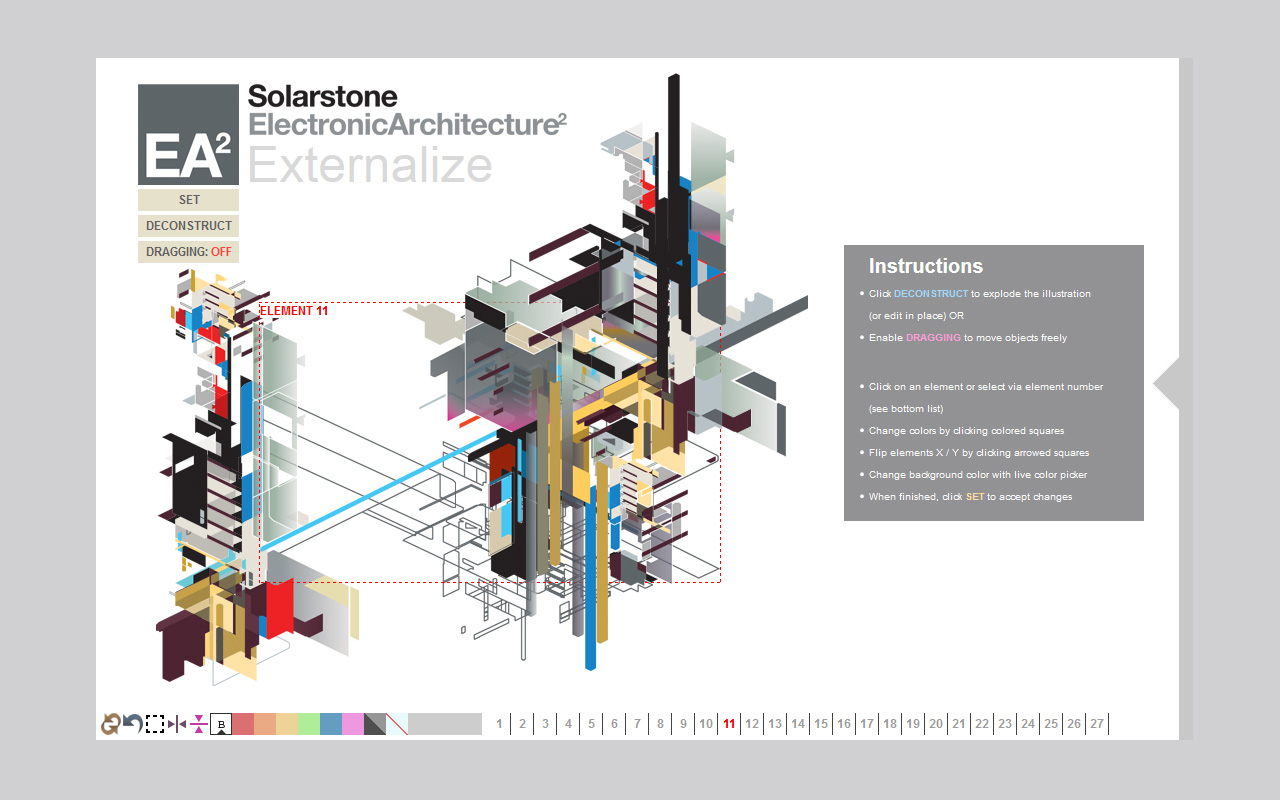Select element number 26
1280x800 pixels.
[1074, 724]
